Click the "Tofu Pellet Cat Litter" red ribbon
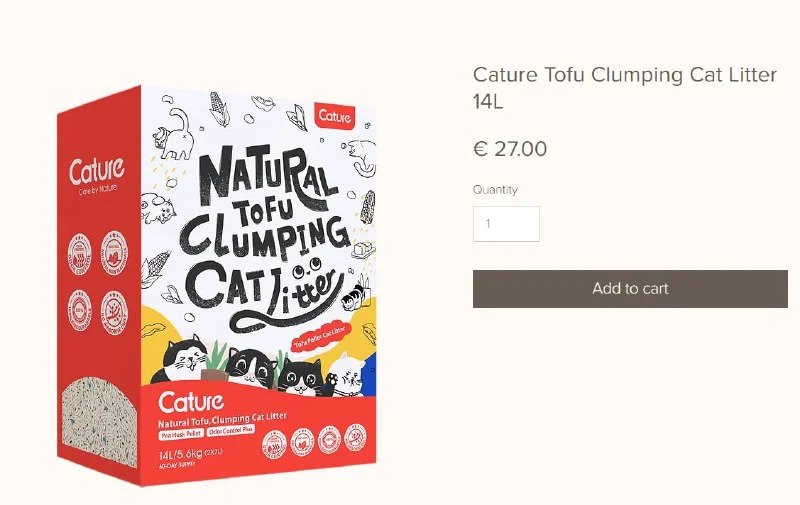 pyautogui.click(x=320, y=335)
